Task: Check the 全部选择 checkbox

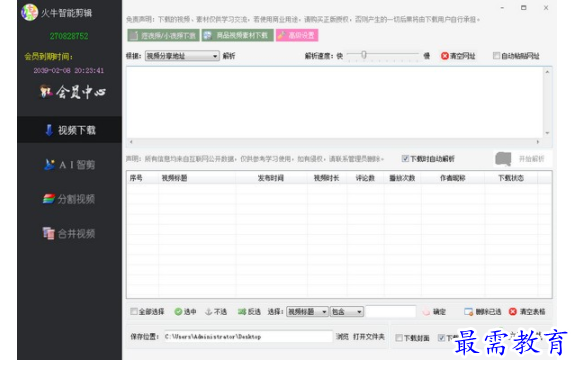Action: pyautogui.click(x=134, y=312)
